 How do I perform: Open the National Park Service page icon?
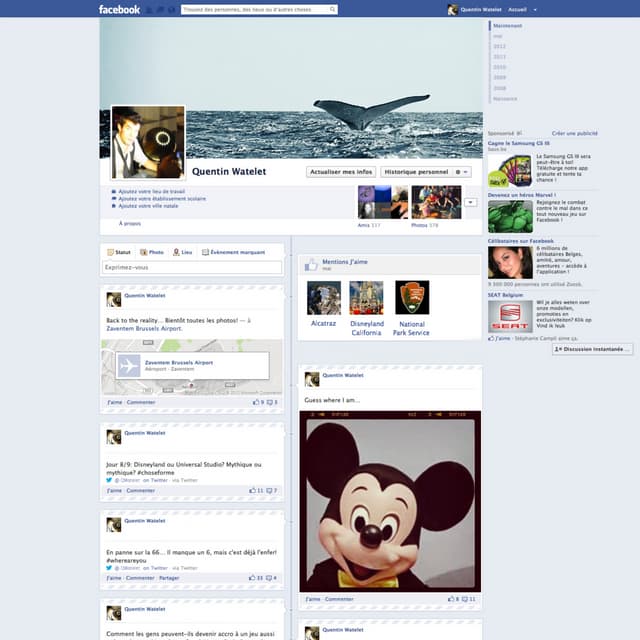coord(412,298)
